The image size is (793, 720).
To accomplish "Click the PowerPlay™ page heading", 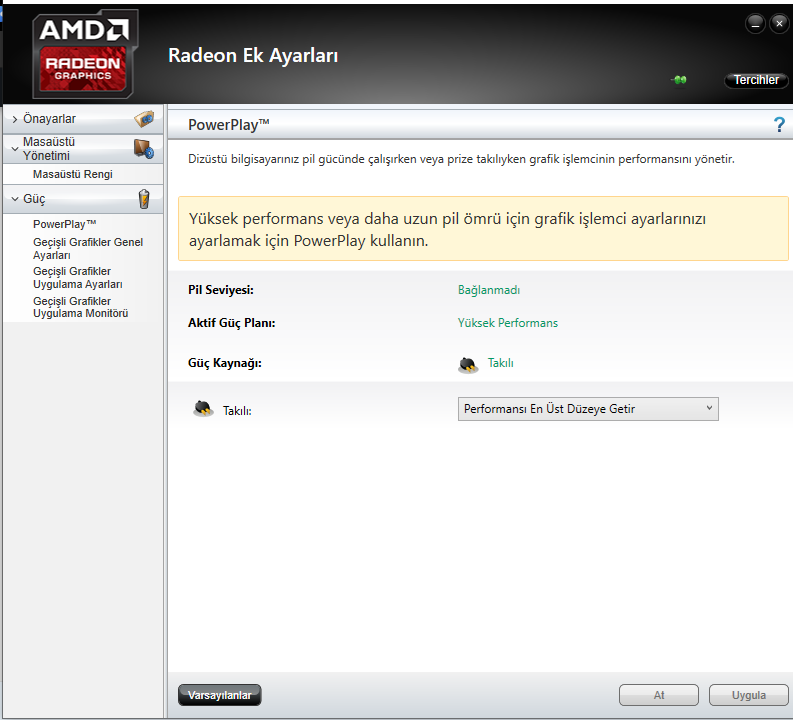I will [x=229, y=124].
